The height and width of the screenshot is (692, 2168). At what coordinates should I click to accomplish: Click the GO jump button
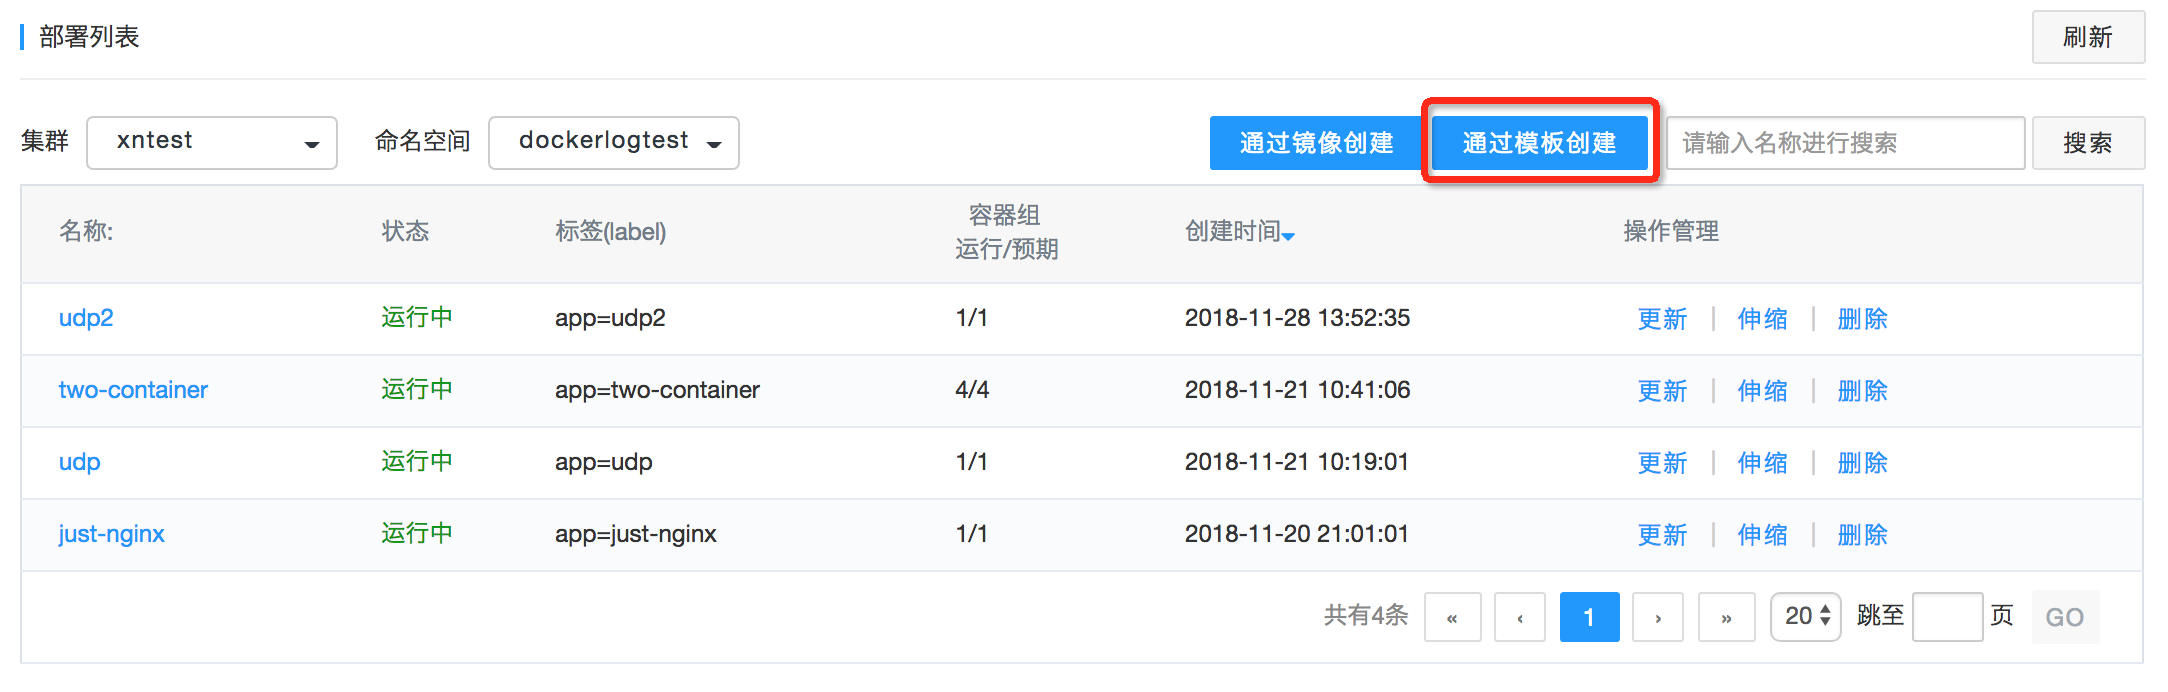point(2065,617)
